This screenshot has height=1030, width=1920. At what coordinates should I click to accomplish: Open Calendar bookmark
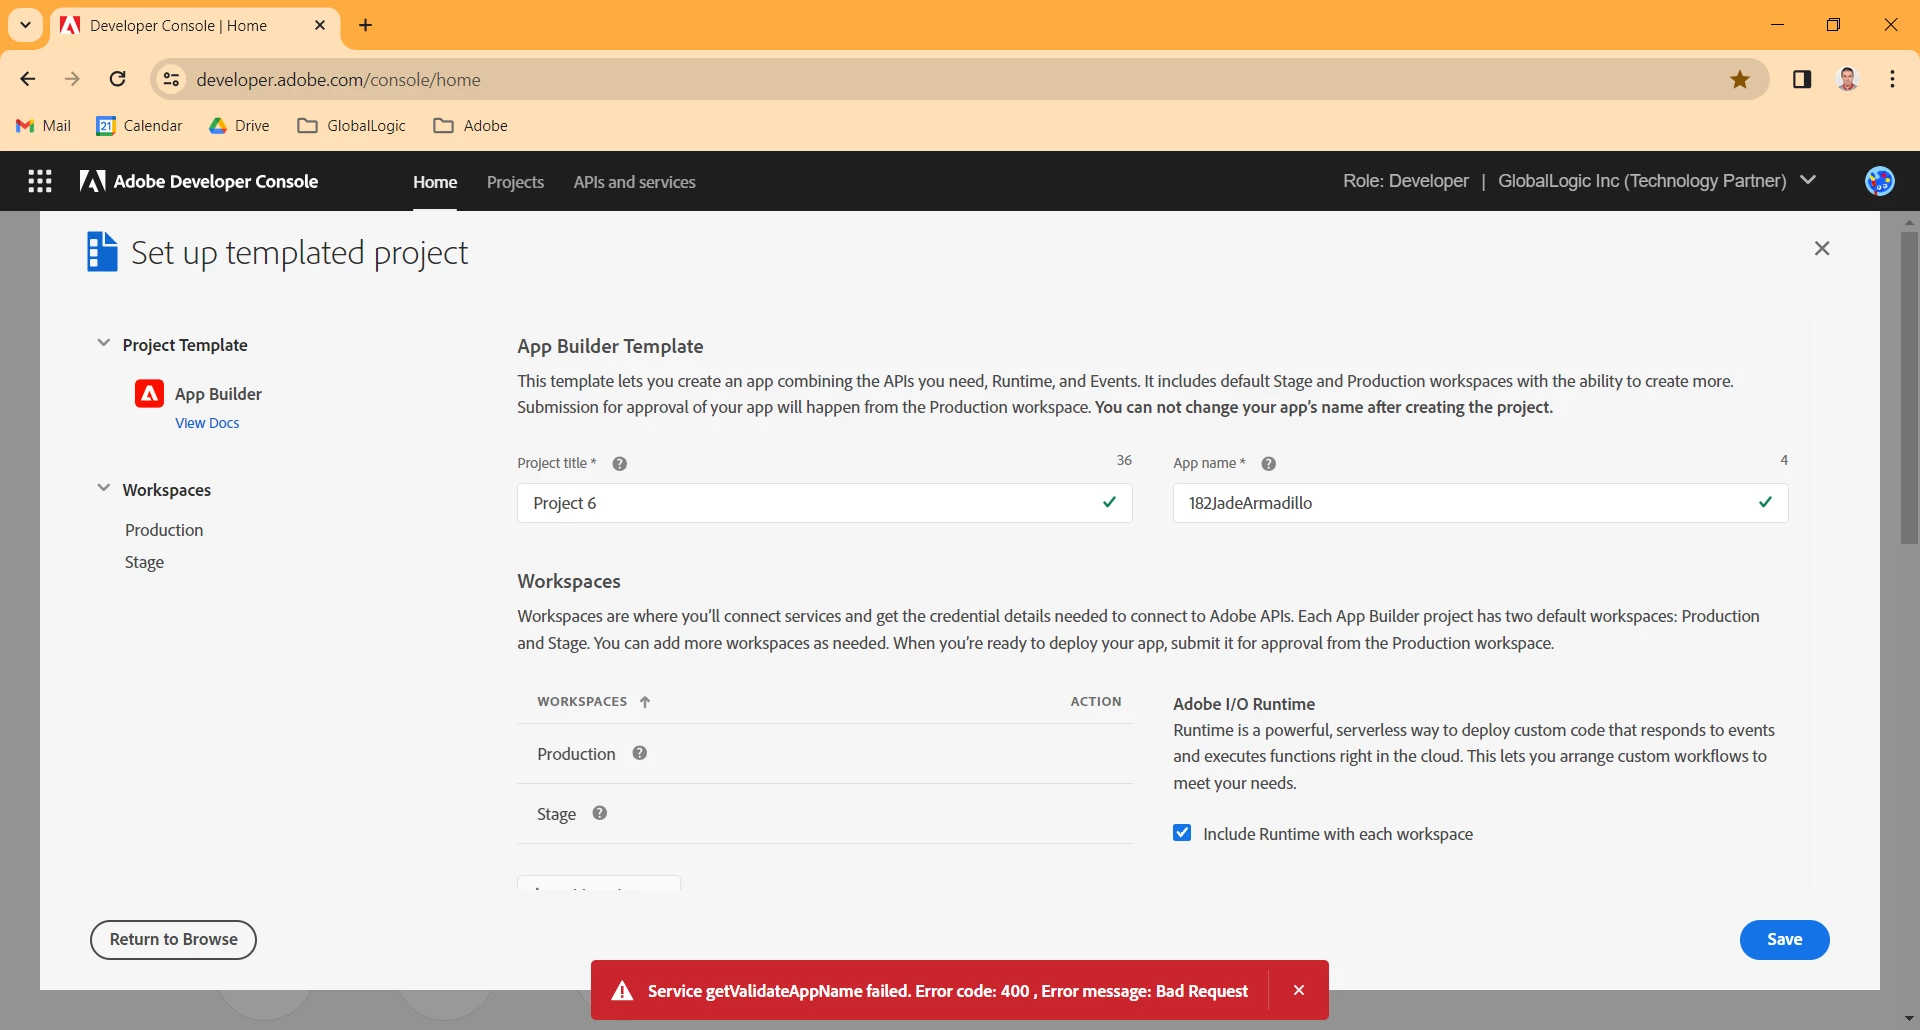pos(140,126)
